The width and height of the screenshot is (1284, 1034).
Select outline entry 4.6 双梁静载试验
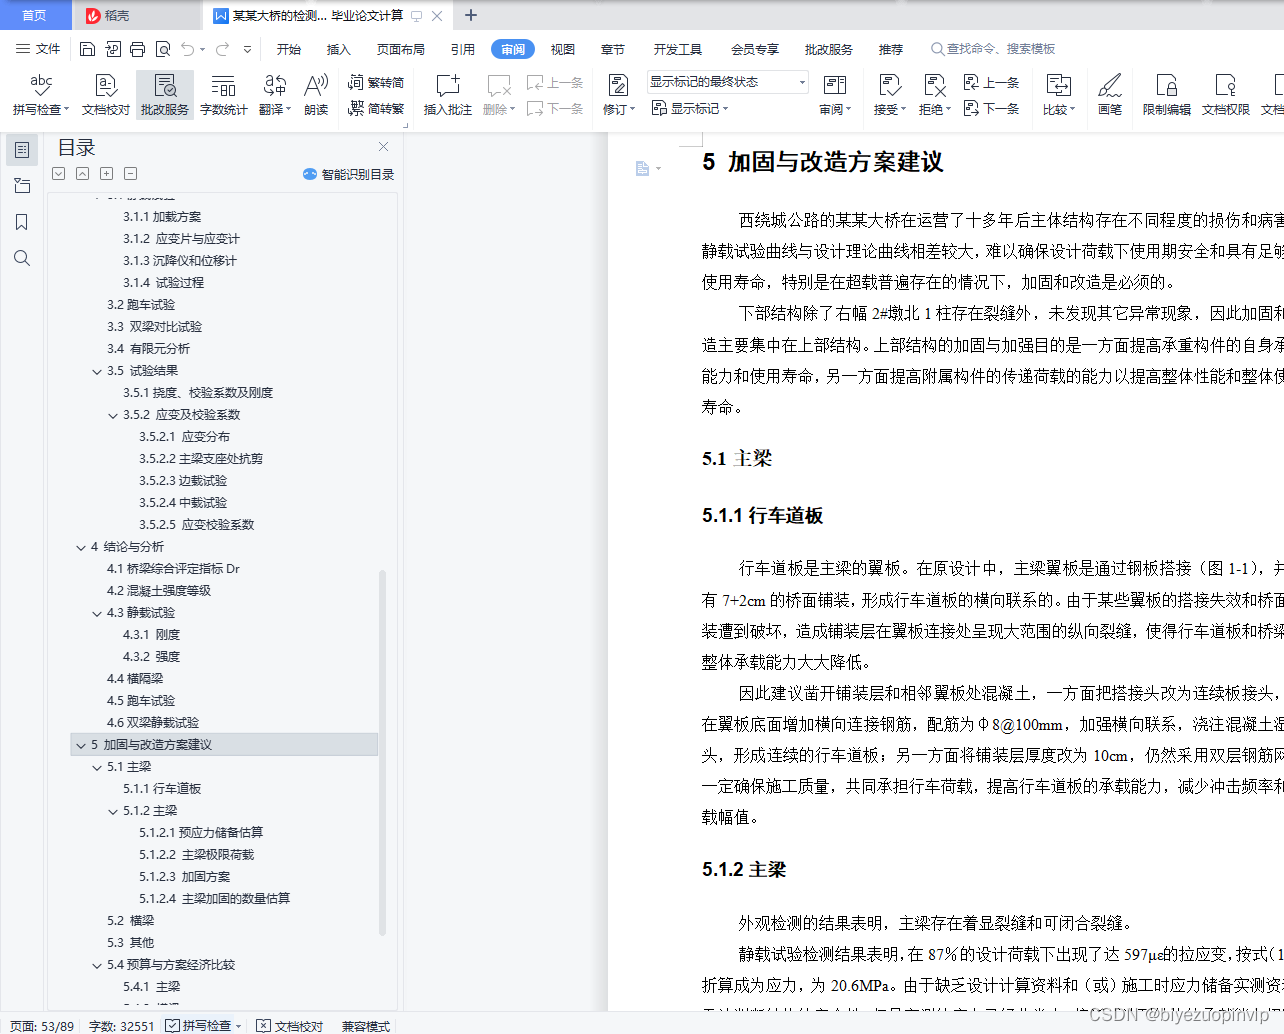click(x=153, y=723)
